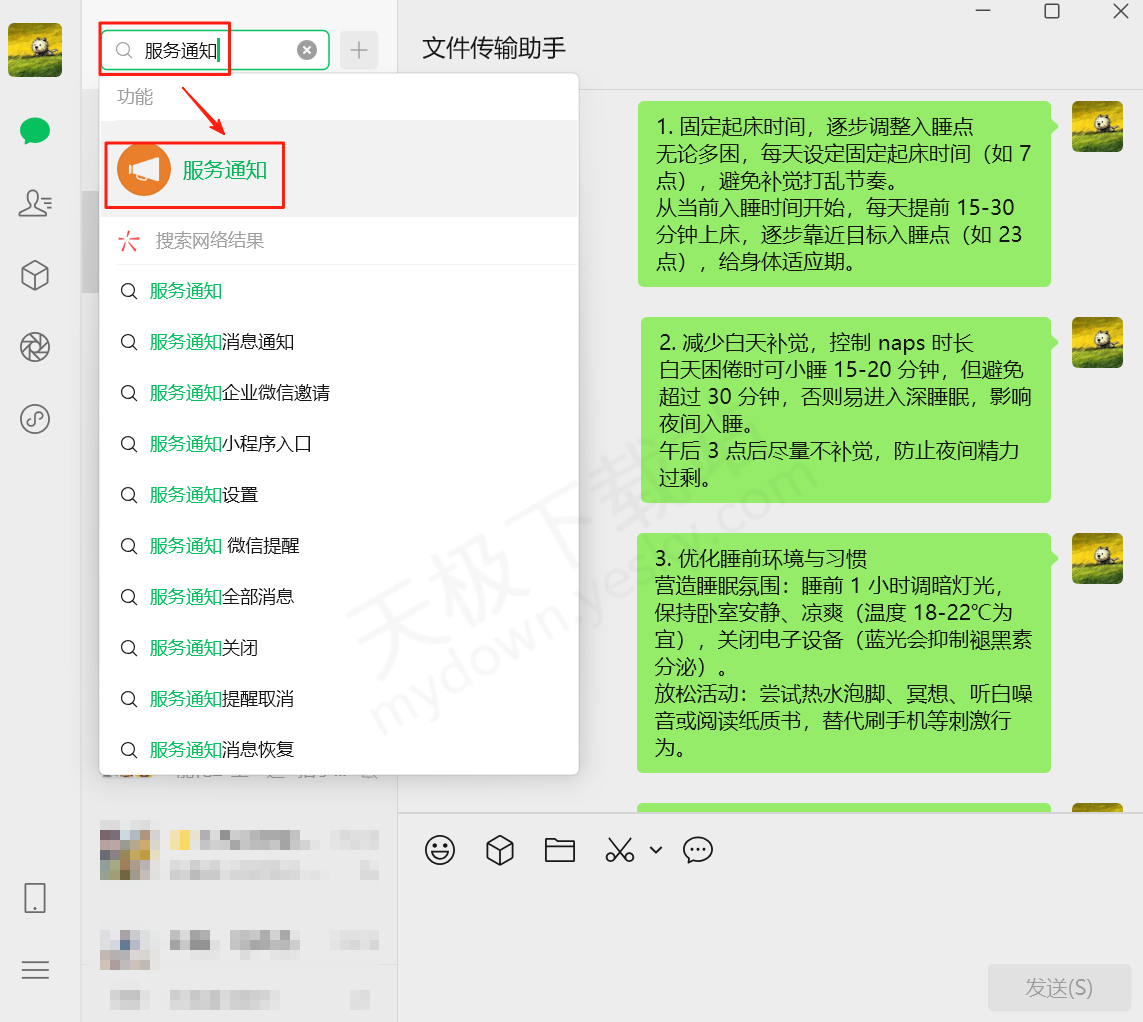Open the Mini Programs cube icon in sidebar
The image size is (1143, 1022).
point(35,275)
